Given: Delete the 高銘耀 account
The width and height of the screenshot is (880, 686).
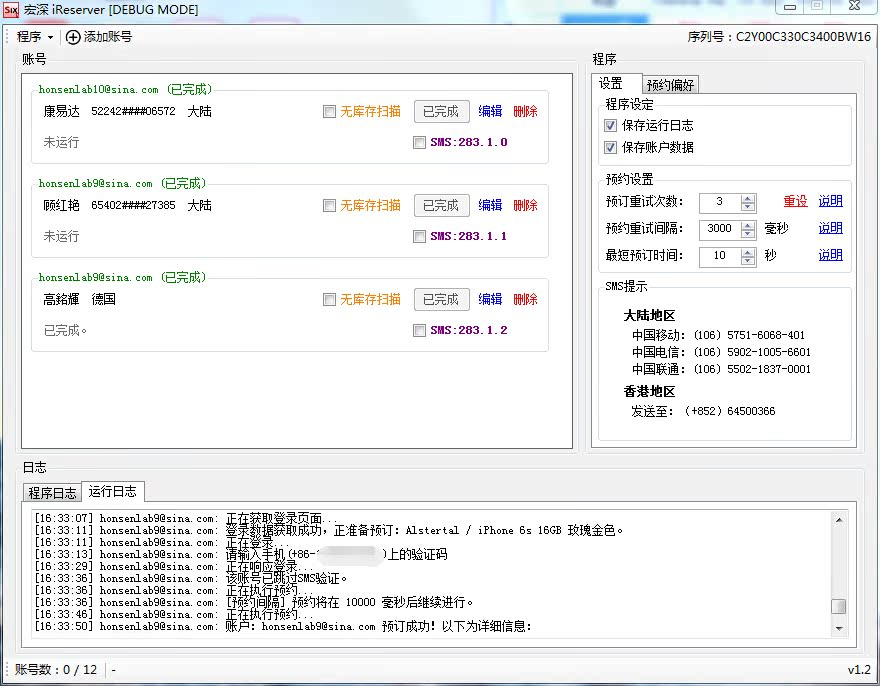Looking at the screenshot, I should click(525, 299).
